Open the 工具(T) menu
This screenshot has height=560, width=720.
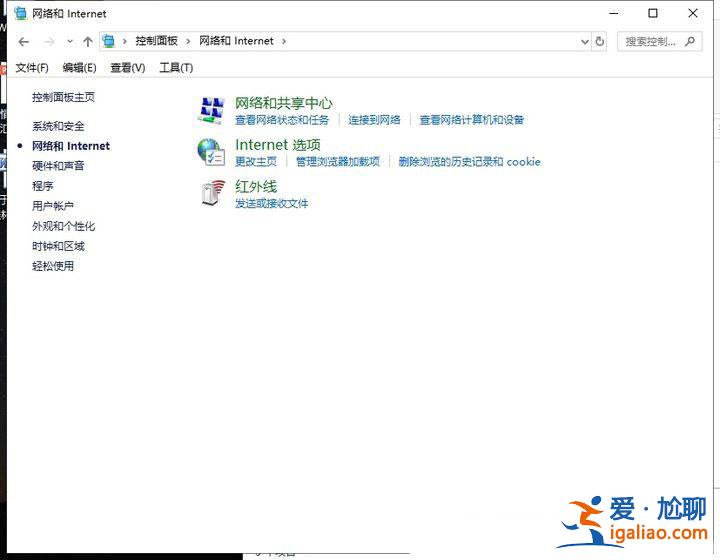pyautogui.click(x=176, y=68)
